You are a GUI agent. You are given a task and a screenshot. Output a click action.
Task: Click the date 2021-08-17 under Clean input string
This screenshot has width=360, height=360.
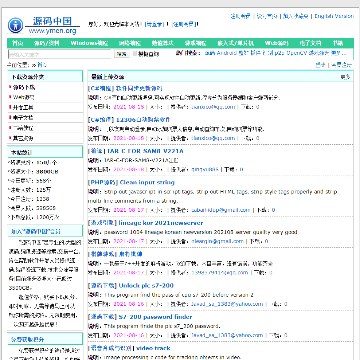pyautogui.click(x=129, y=210)
